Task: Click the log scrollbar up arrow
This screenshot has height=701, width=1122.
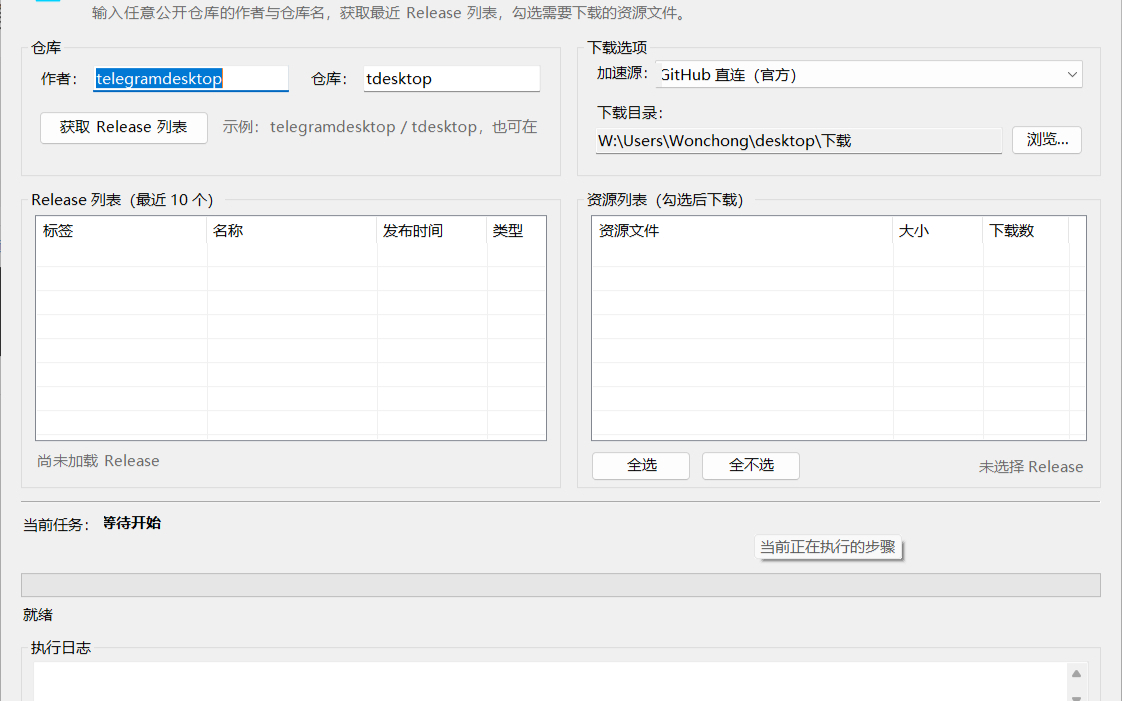Action: point(1076,673)
